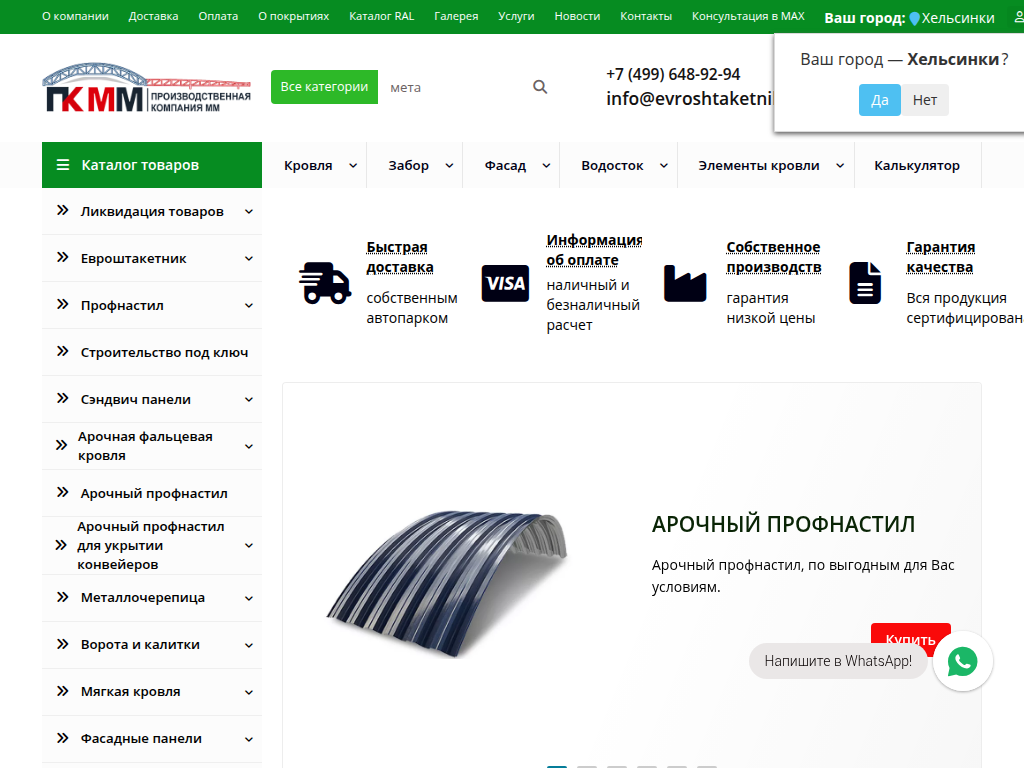Click the arched profnastil product image
Viewport: 1024px width, 768px height.
(x=447, y=583)
